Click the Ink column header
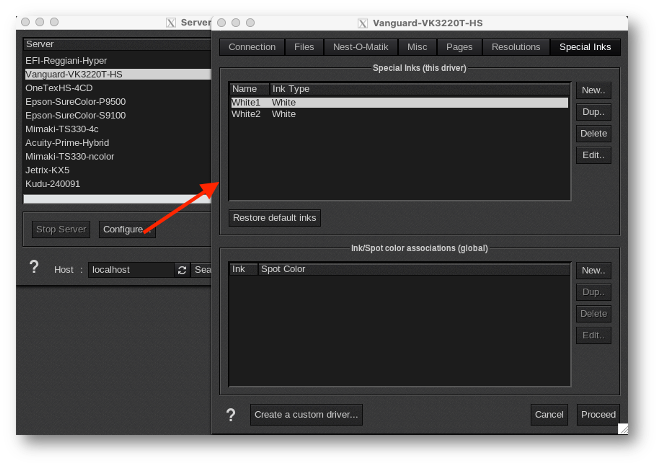Image resolution: width=659 pixels, height=466 pixels. (x=244, y=269)
